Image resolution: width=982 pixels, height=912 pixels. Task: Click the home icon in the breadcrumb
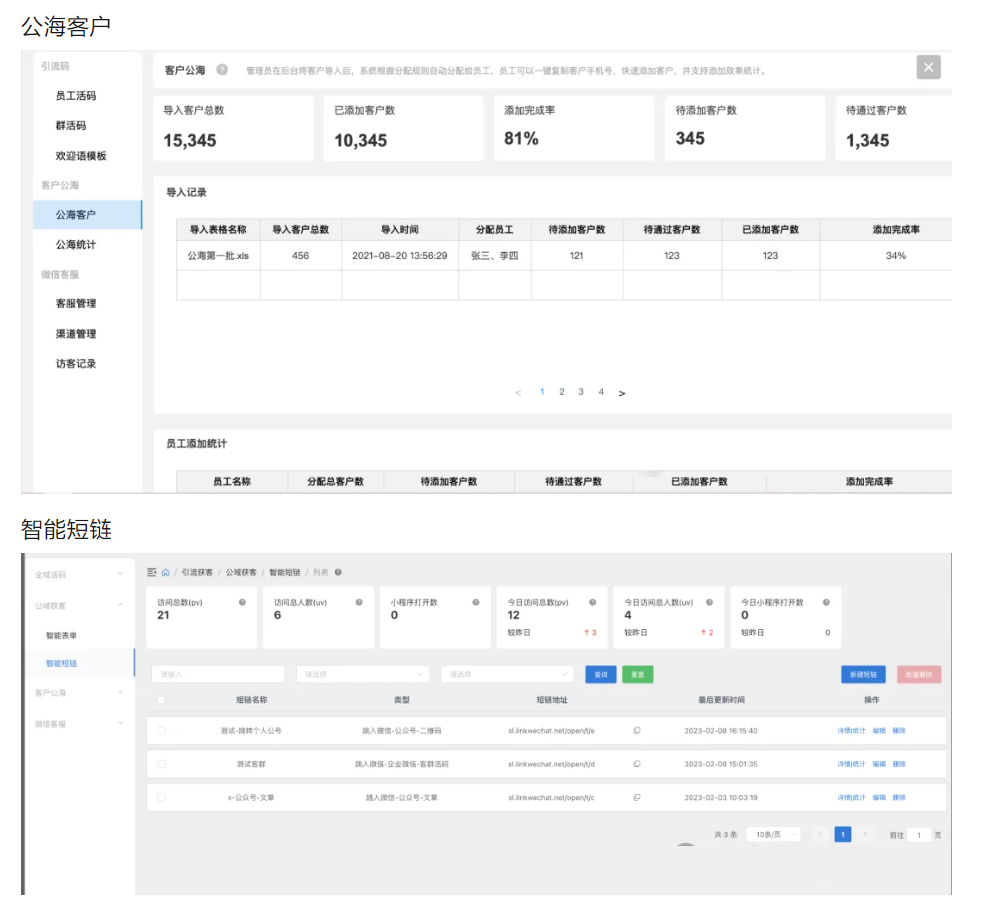pos(165,572)
